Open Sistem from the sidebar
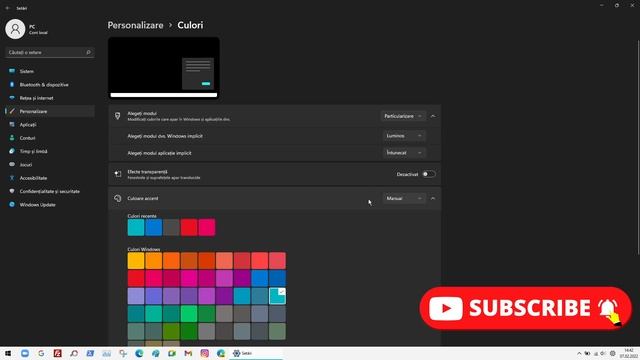Viewport: 640px width, 360px height. (x=50, y=71)
